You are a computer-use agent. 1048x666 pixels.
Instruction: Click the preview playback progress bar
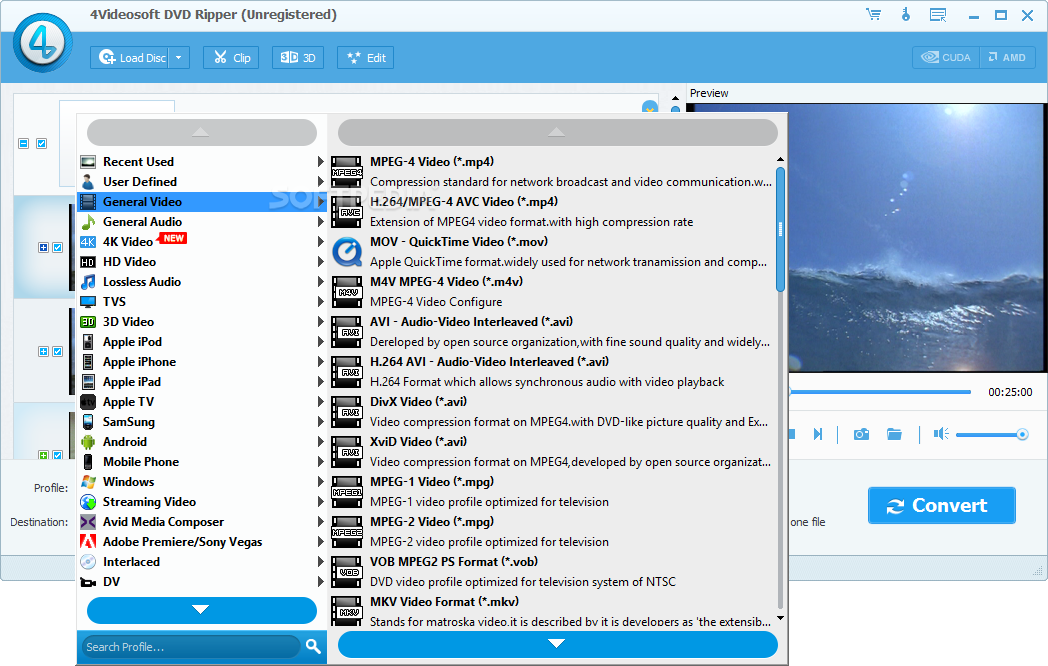pyautogui.click(x=880, y=392)
